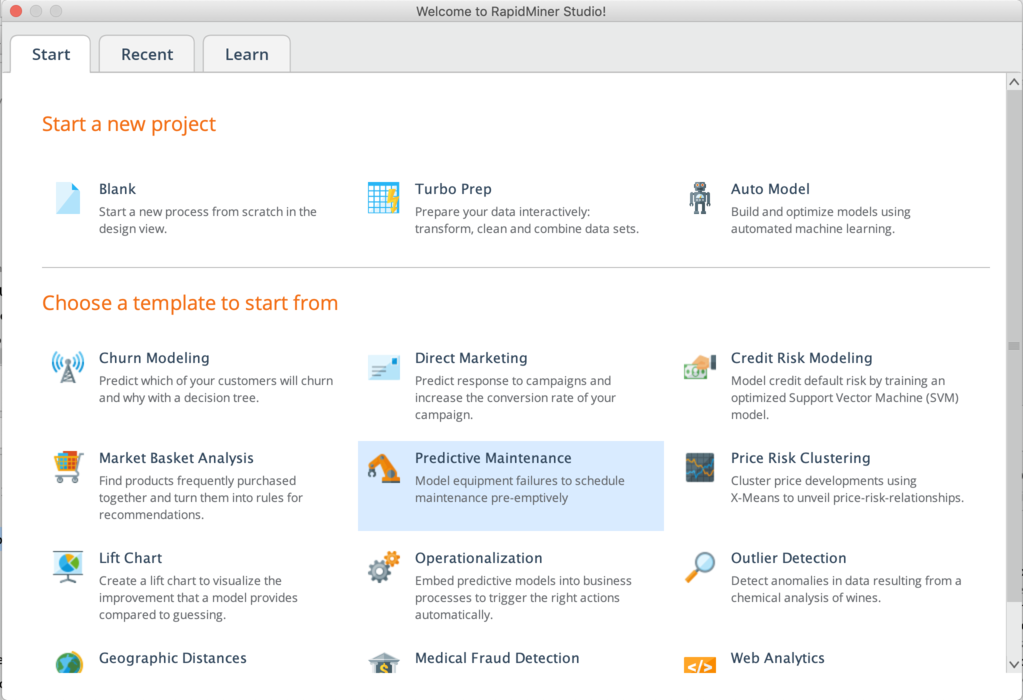Select the Credit Risk Modeling money icon

(699, 367)
